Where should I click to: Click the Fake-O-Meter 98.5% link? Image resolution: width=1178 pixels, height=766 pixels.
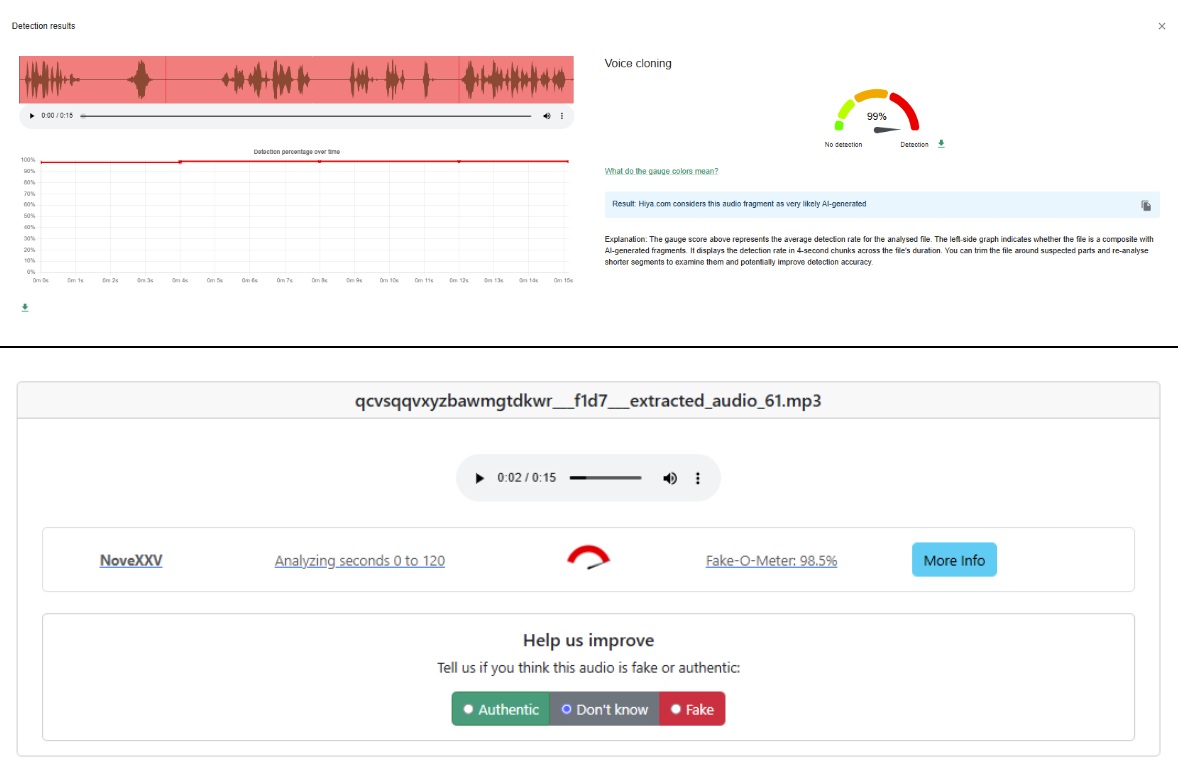point(771,561)
